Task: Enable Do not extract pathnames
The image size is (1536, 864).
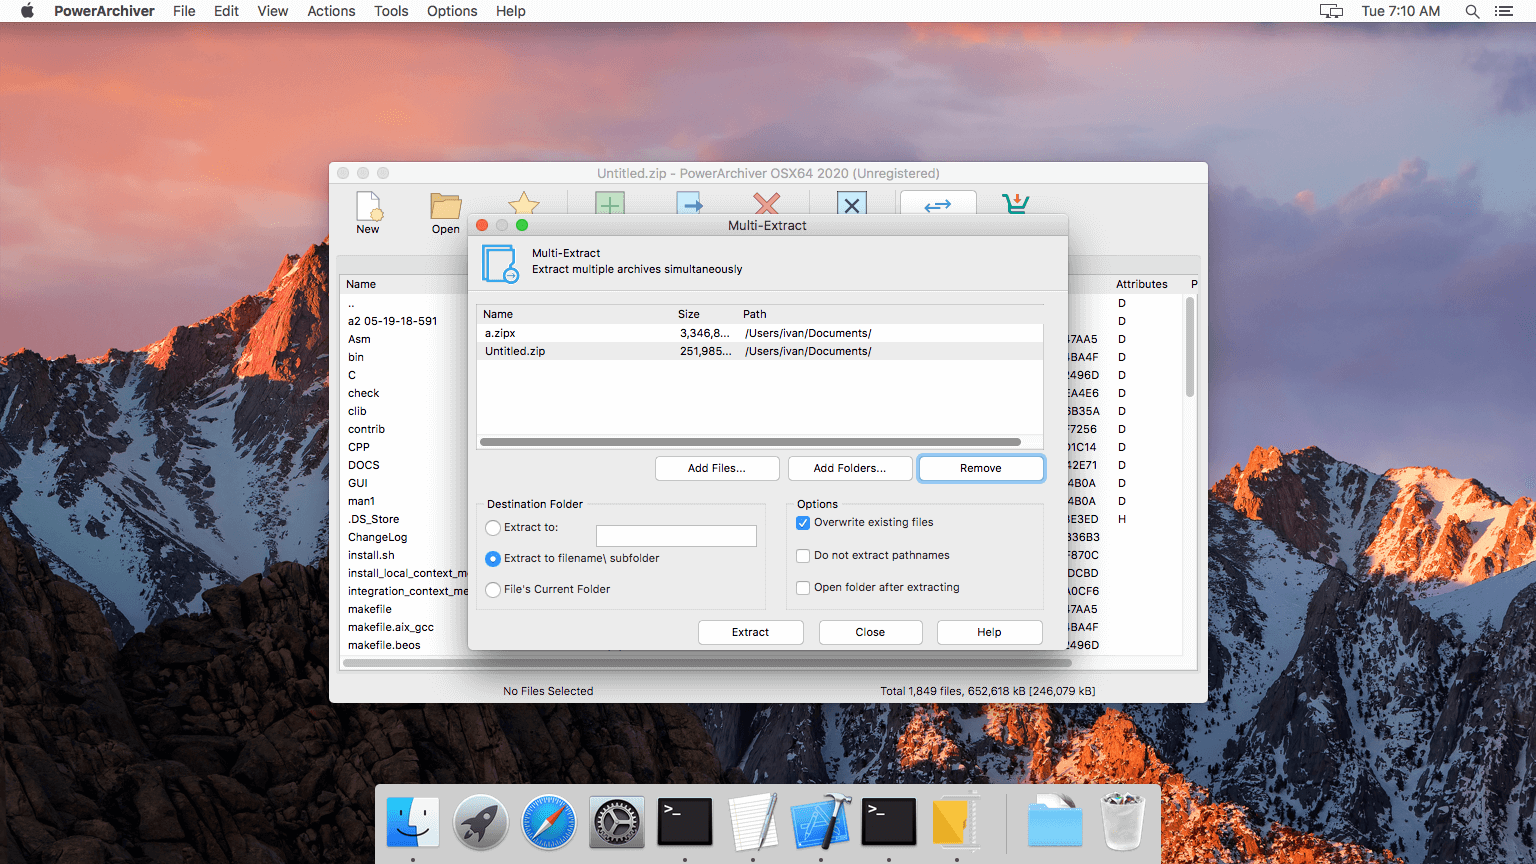Action: (803, 556)
